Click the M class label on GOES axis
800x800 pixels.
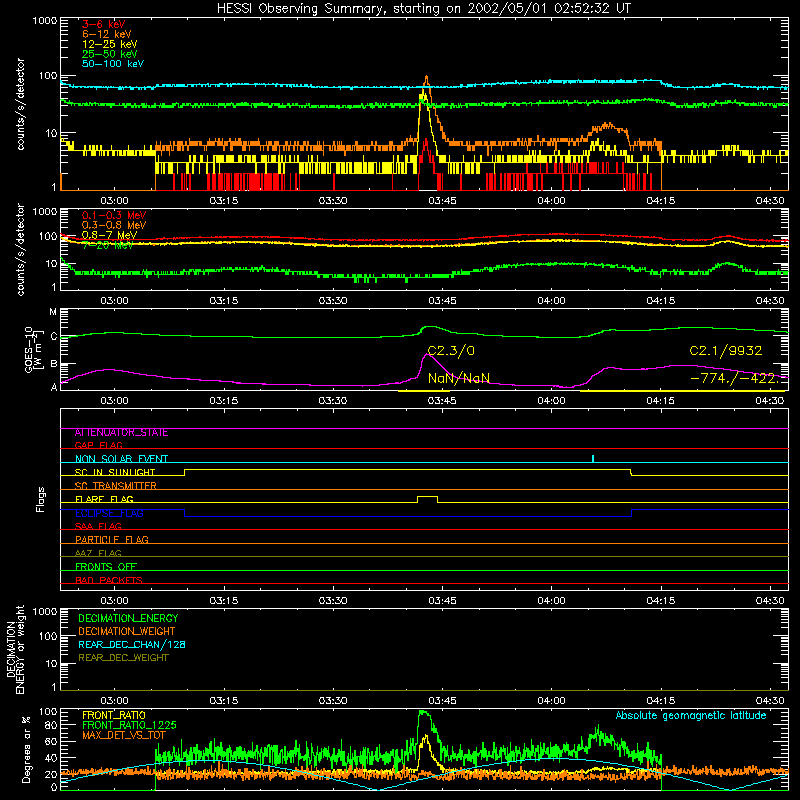pos(53,312)
